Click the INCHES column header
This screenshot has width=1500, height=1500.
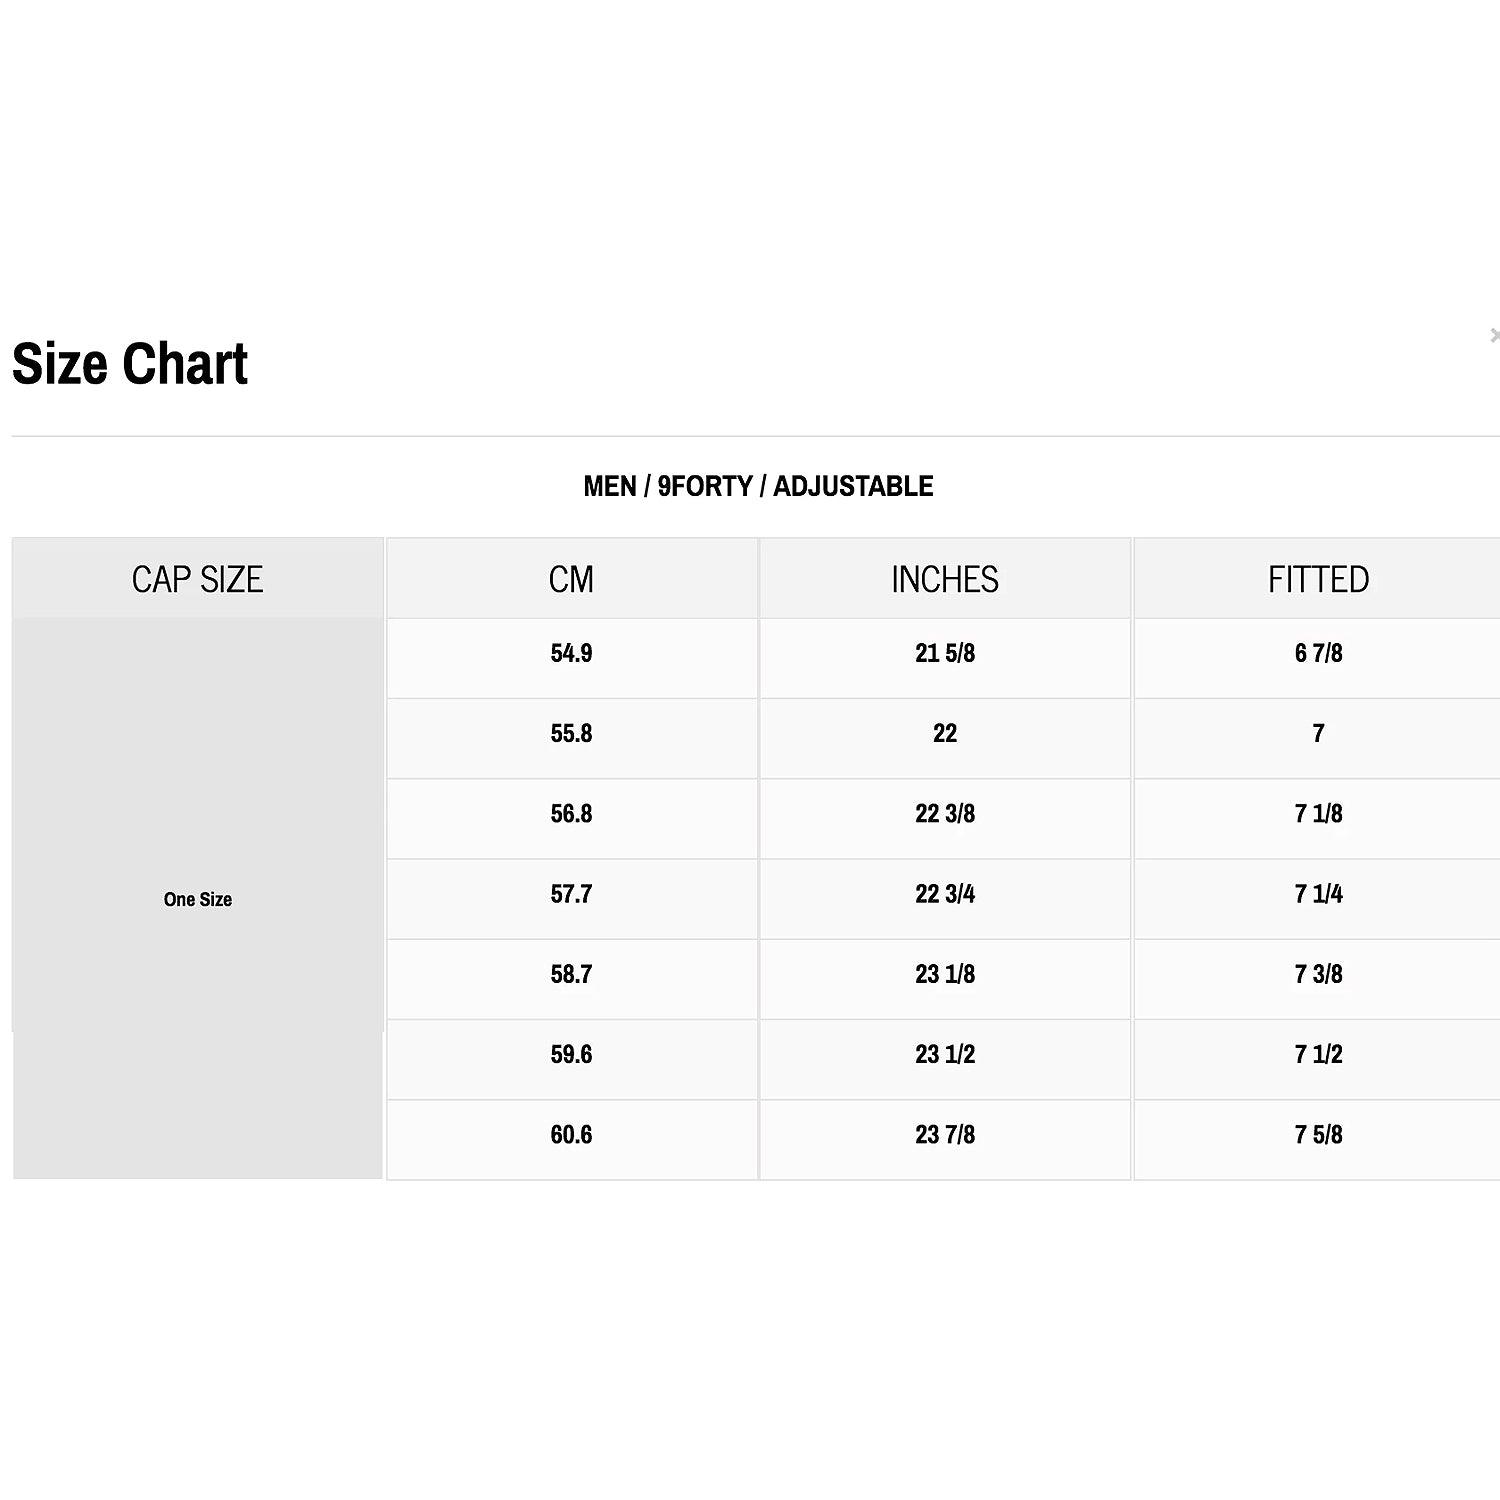tap(944, 579)
